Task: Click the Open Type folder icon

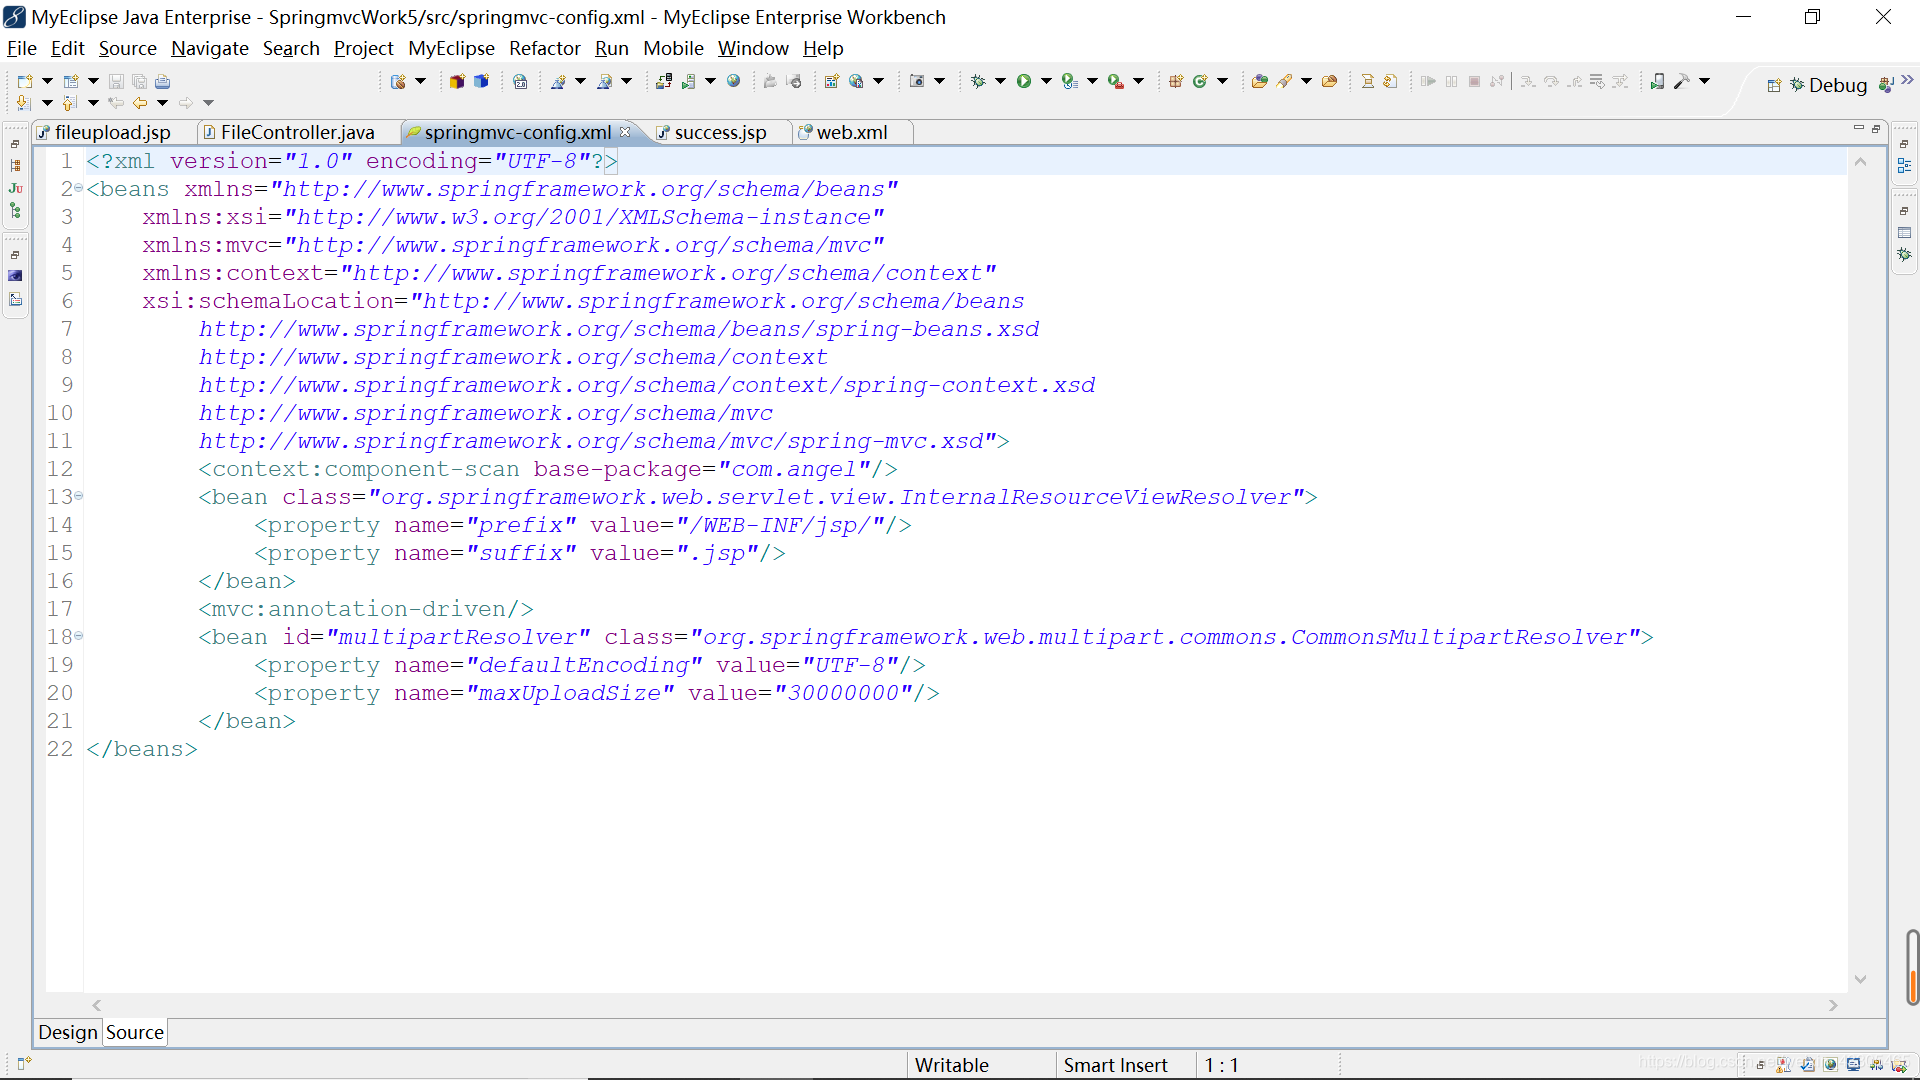Action: [1260, 81]
